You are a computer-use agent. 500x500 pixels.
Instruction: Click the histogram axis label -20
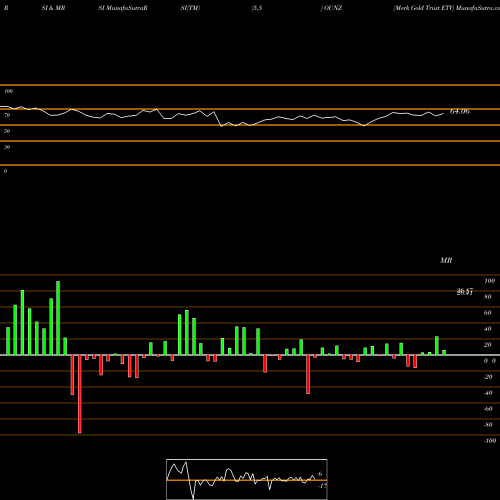click(x=488, y=377)
